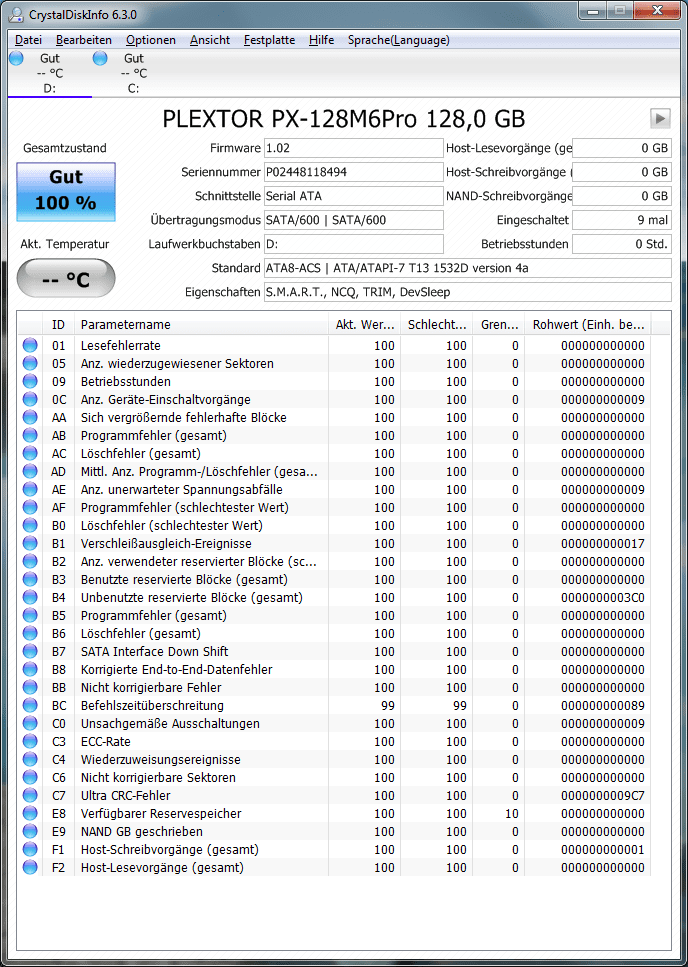Click the status icon for Spannungsabfälle row

coord(30,490)
